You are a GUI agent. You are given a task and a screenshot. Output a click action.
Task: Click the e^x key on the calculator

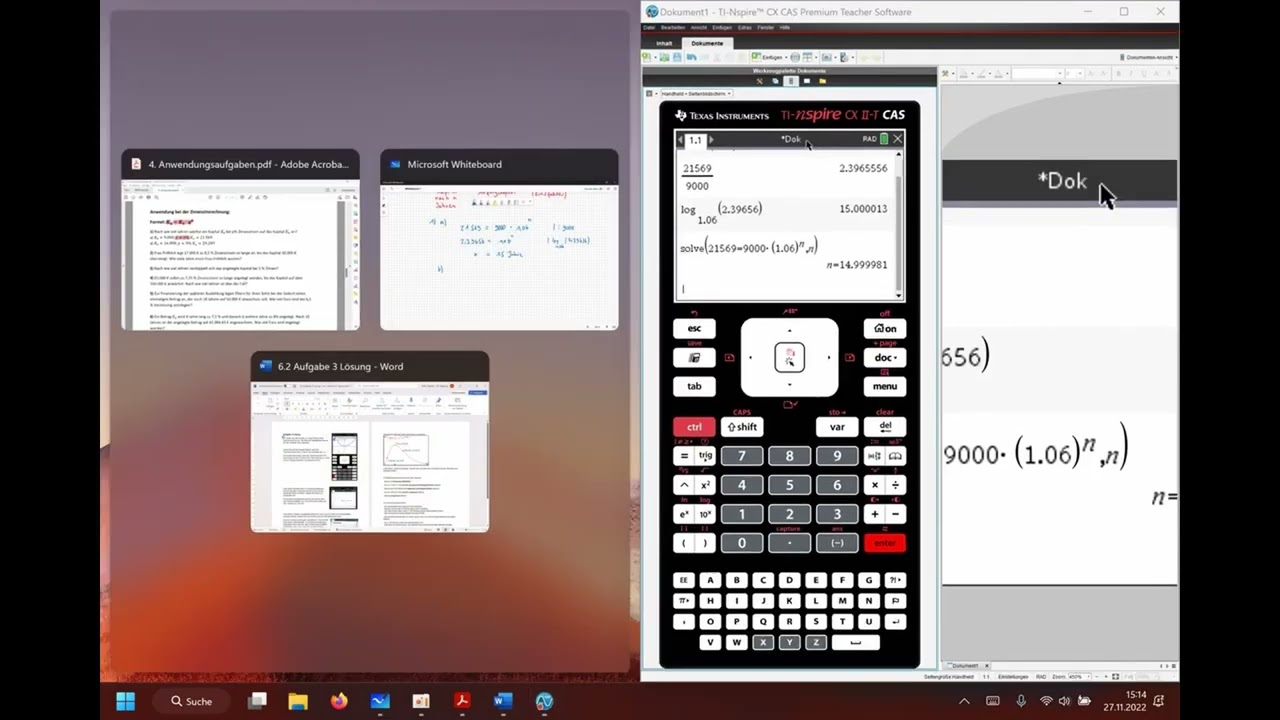tap(684, 514)
